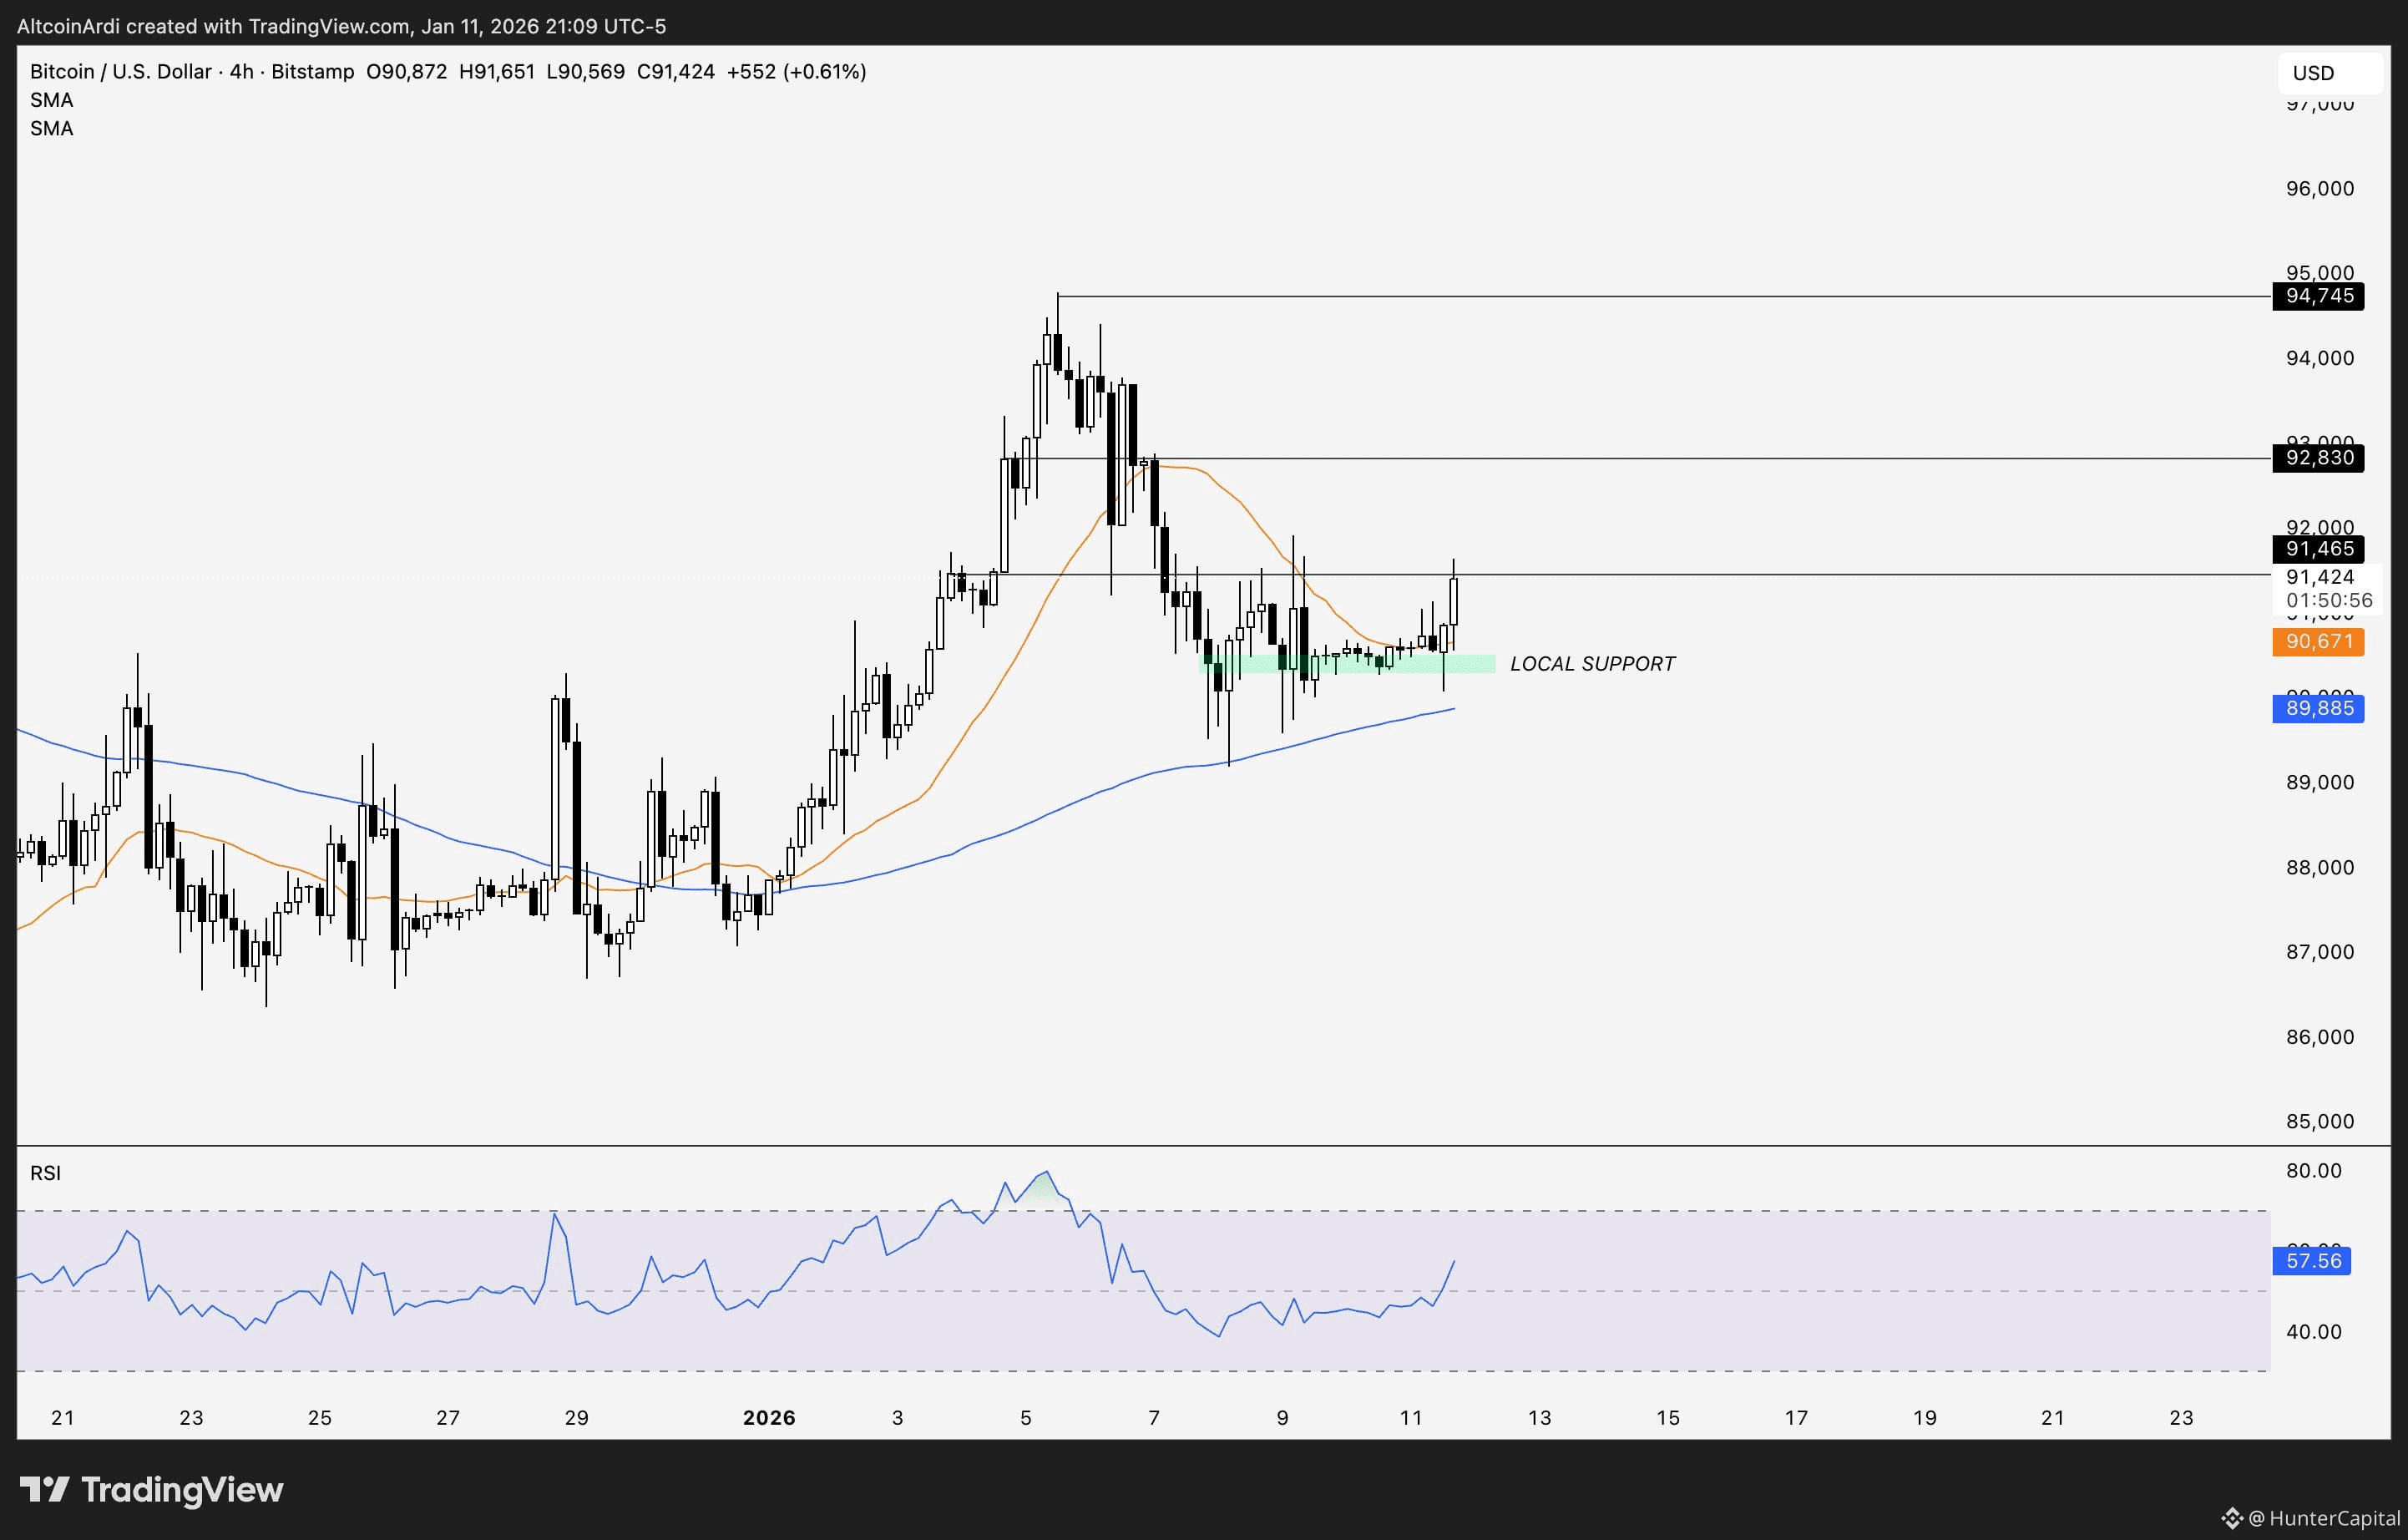Image resolution: width=2408 pixels, height=1540 pixels.
Task: Click the bold 2026 time axis label
Action: coord(768,1418)
